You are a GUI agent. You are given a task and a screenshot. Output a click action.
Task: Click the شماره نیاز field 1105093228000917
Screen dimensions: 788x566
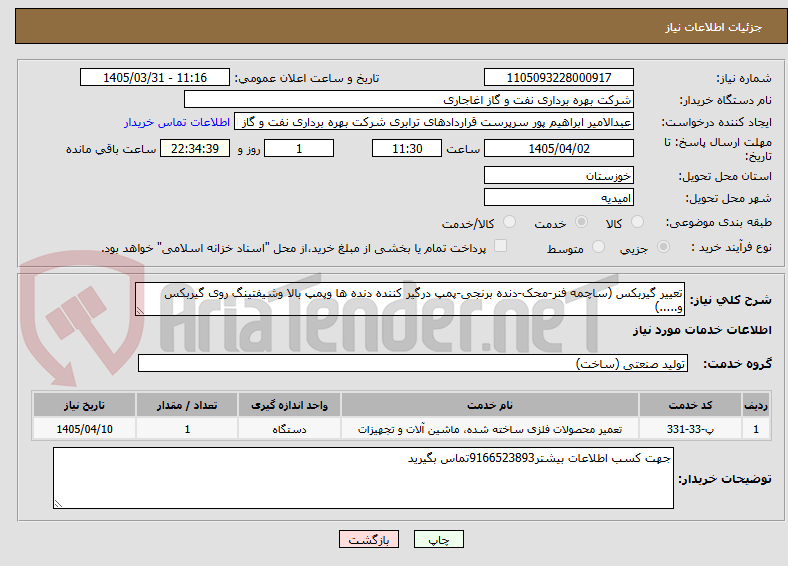558,77
